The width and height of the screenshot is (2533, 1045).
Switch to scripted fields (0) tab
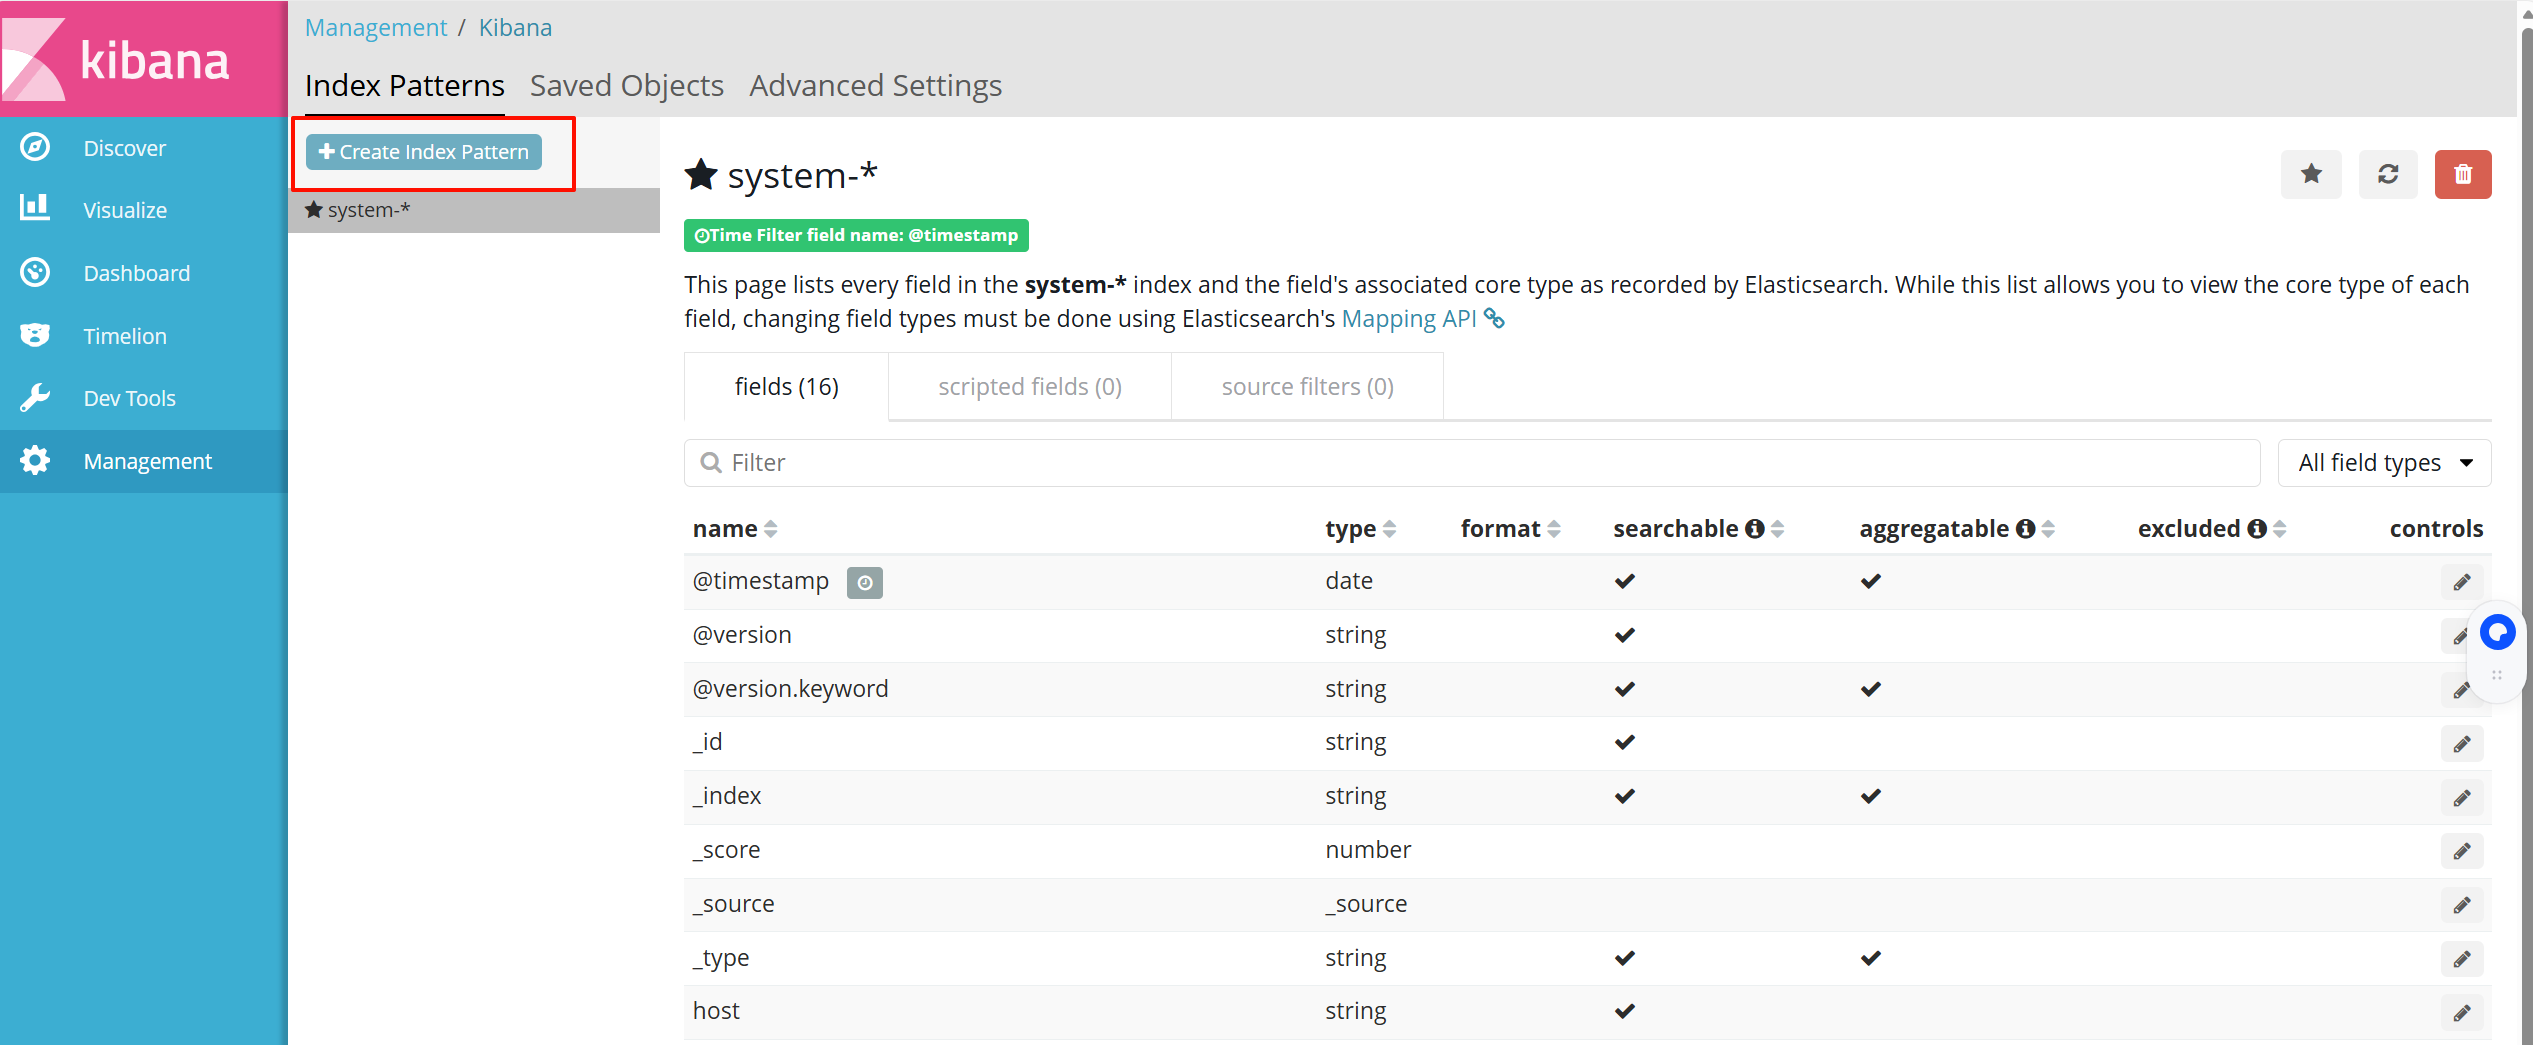point(1030,386)
